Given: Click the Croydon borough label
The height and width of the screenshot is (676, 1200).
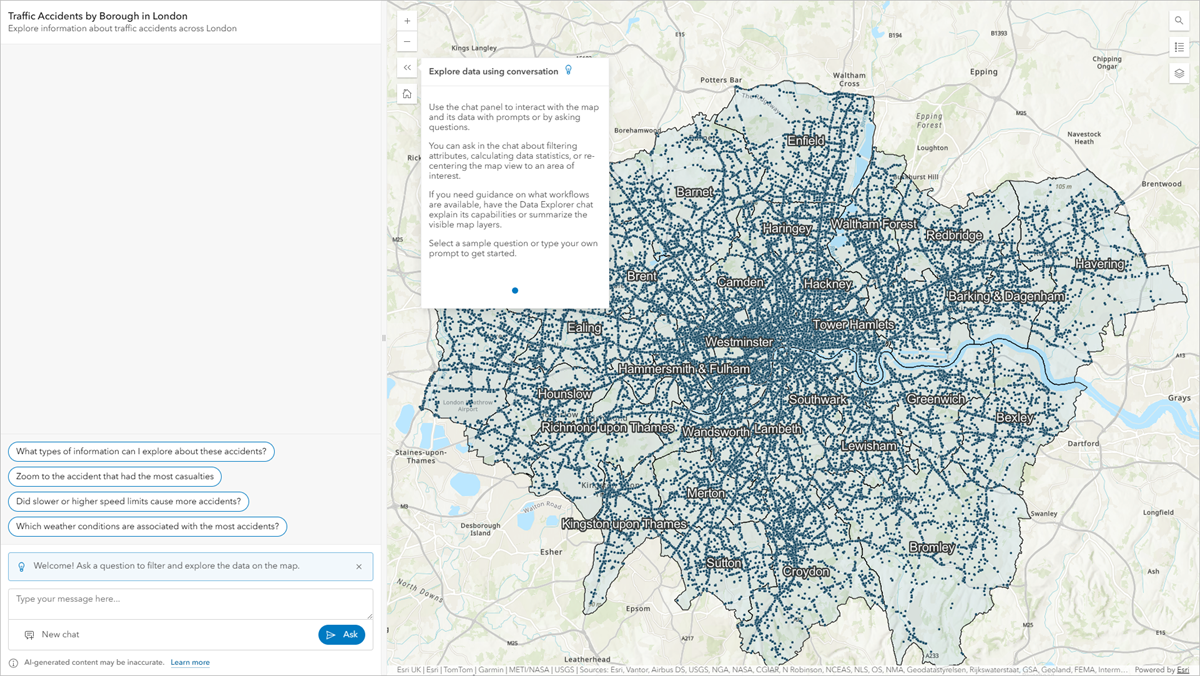Looking at the screenshot, I should pyautogui.click(x=805, y=571).
